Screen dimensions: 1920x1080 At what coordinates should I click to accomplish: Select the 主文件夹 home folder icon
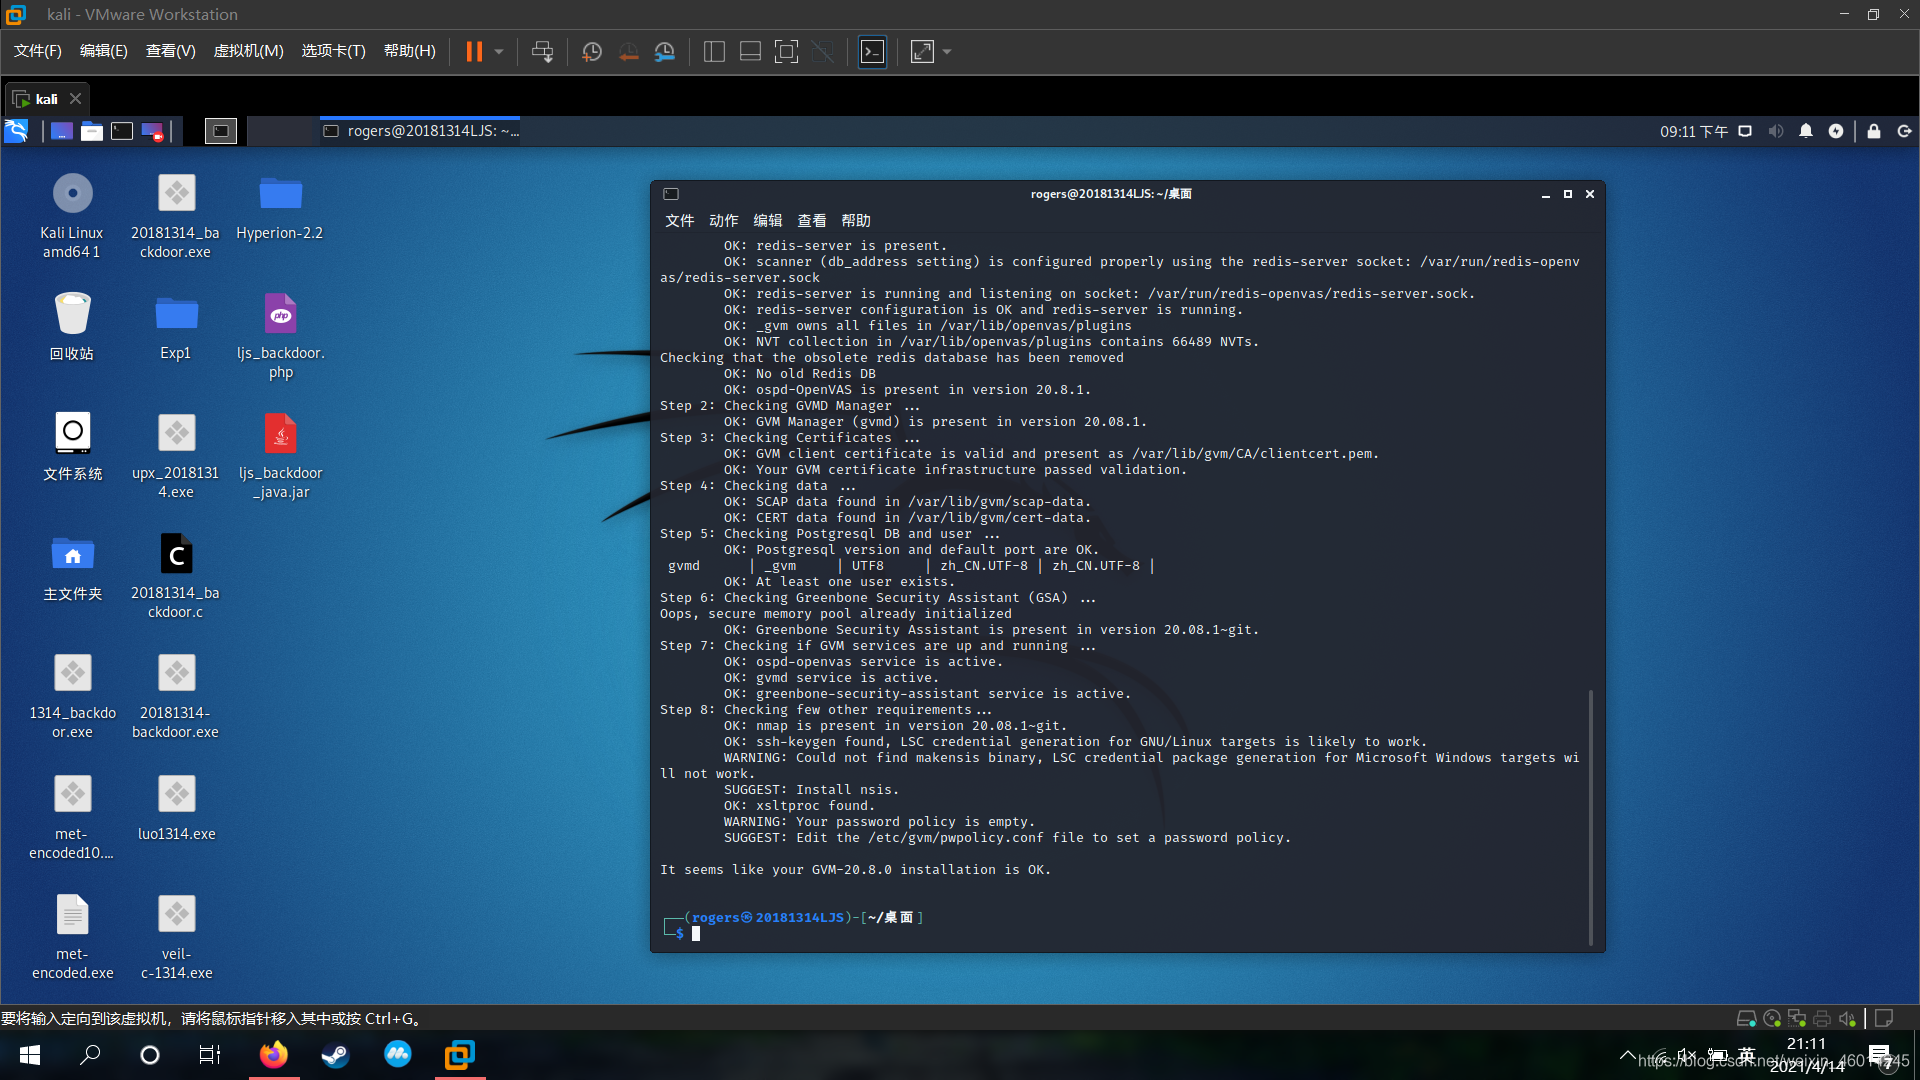pos(72,566)
